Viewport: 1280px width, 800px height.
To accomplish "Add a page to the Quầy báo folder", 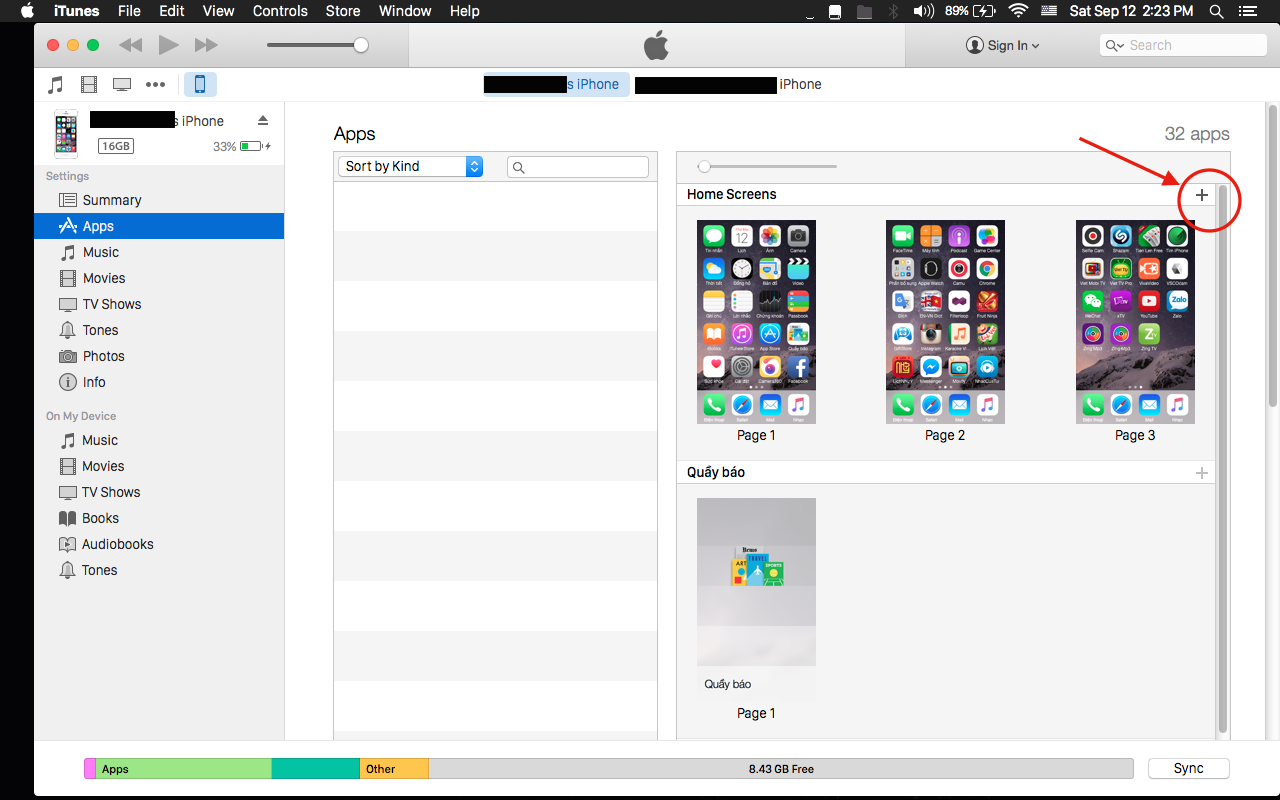I will click(x=1202, y=473).
